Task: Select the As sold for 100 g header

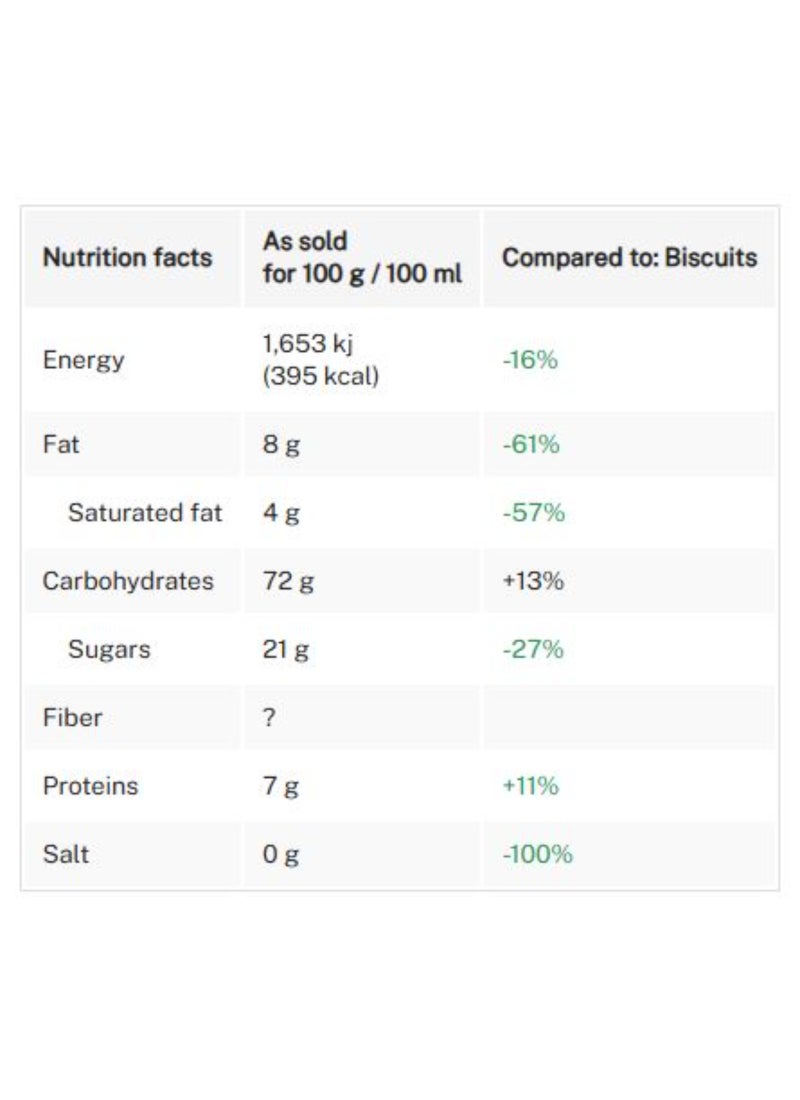Action: [362, 257]
